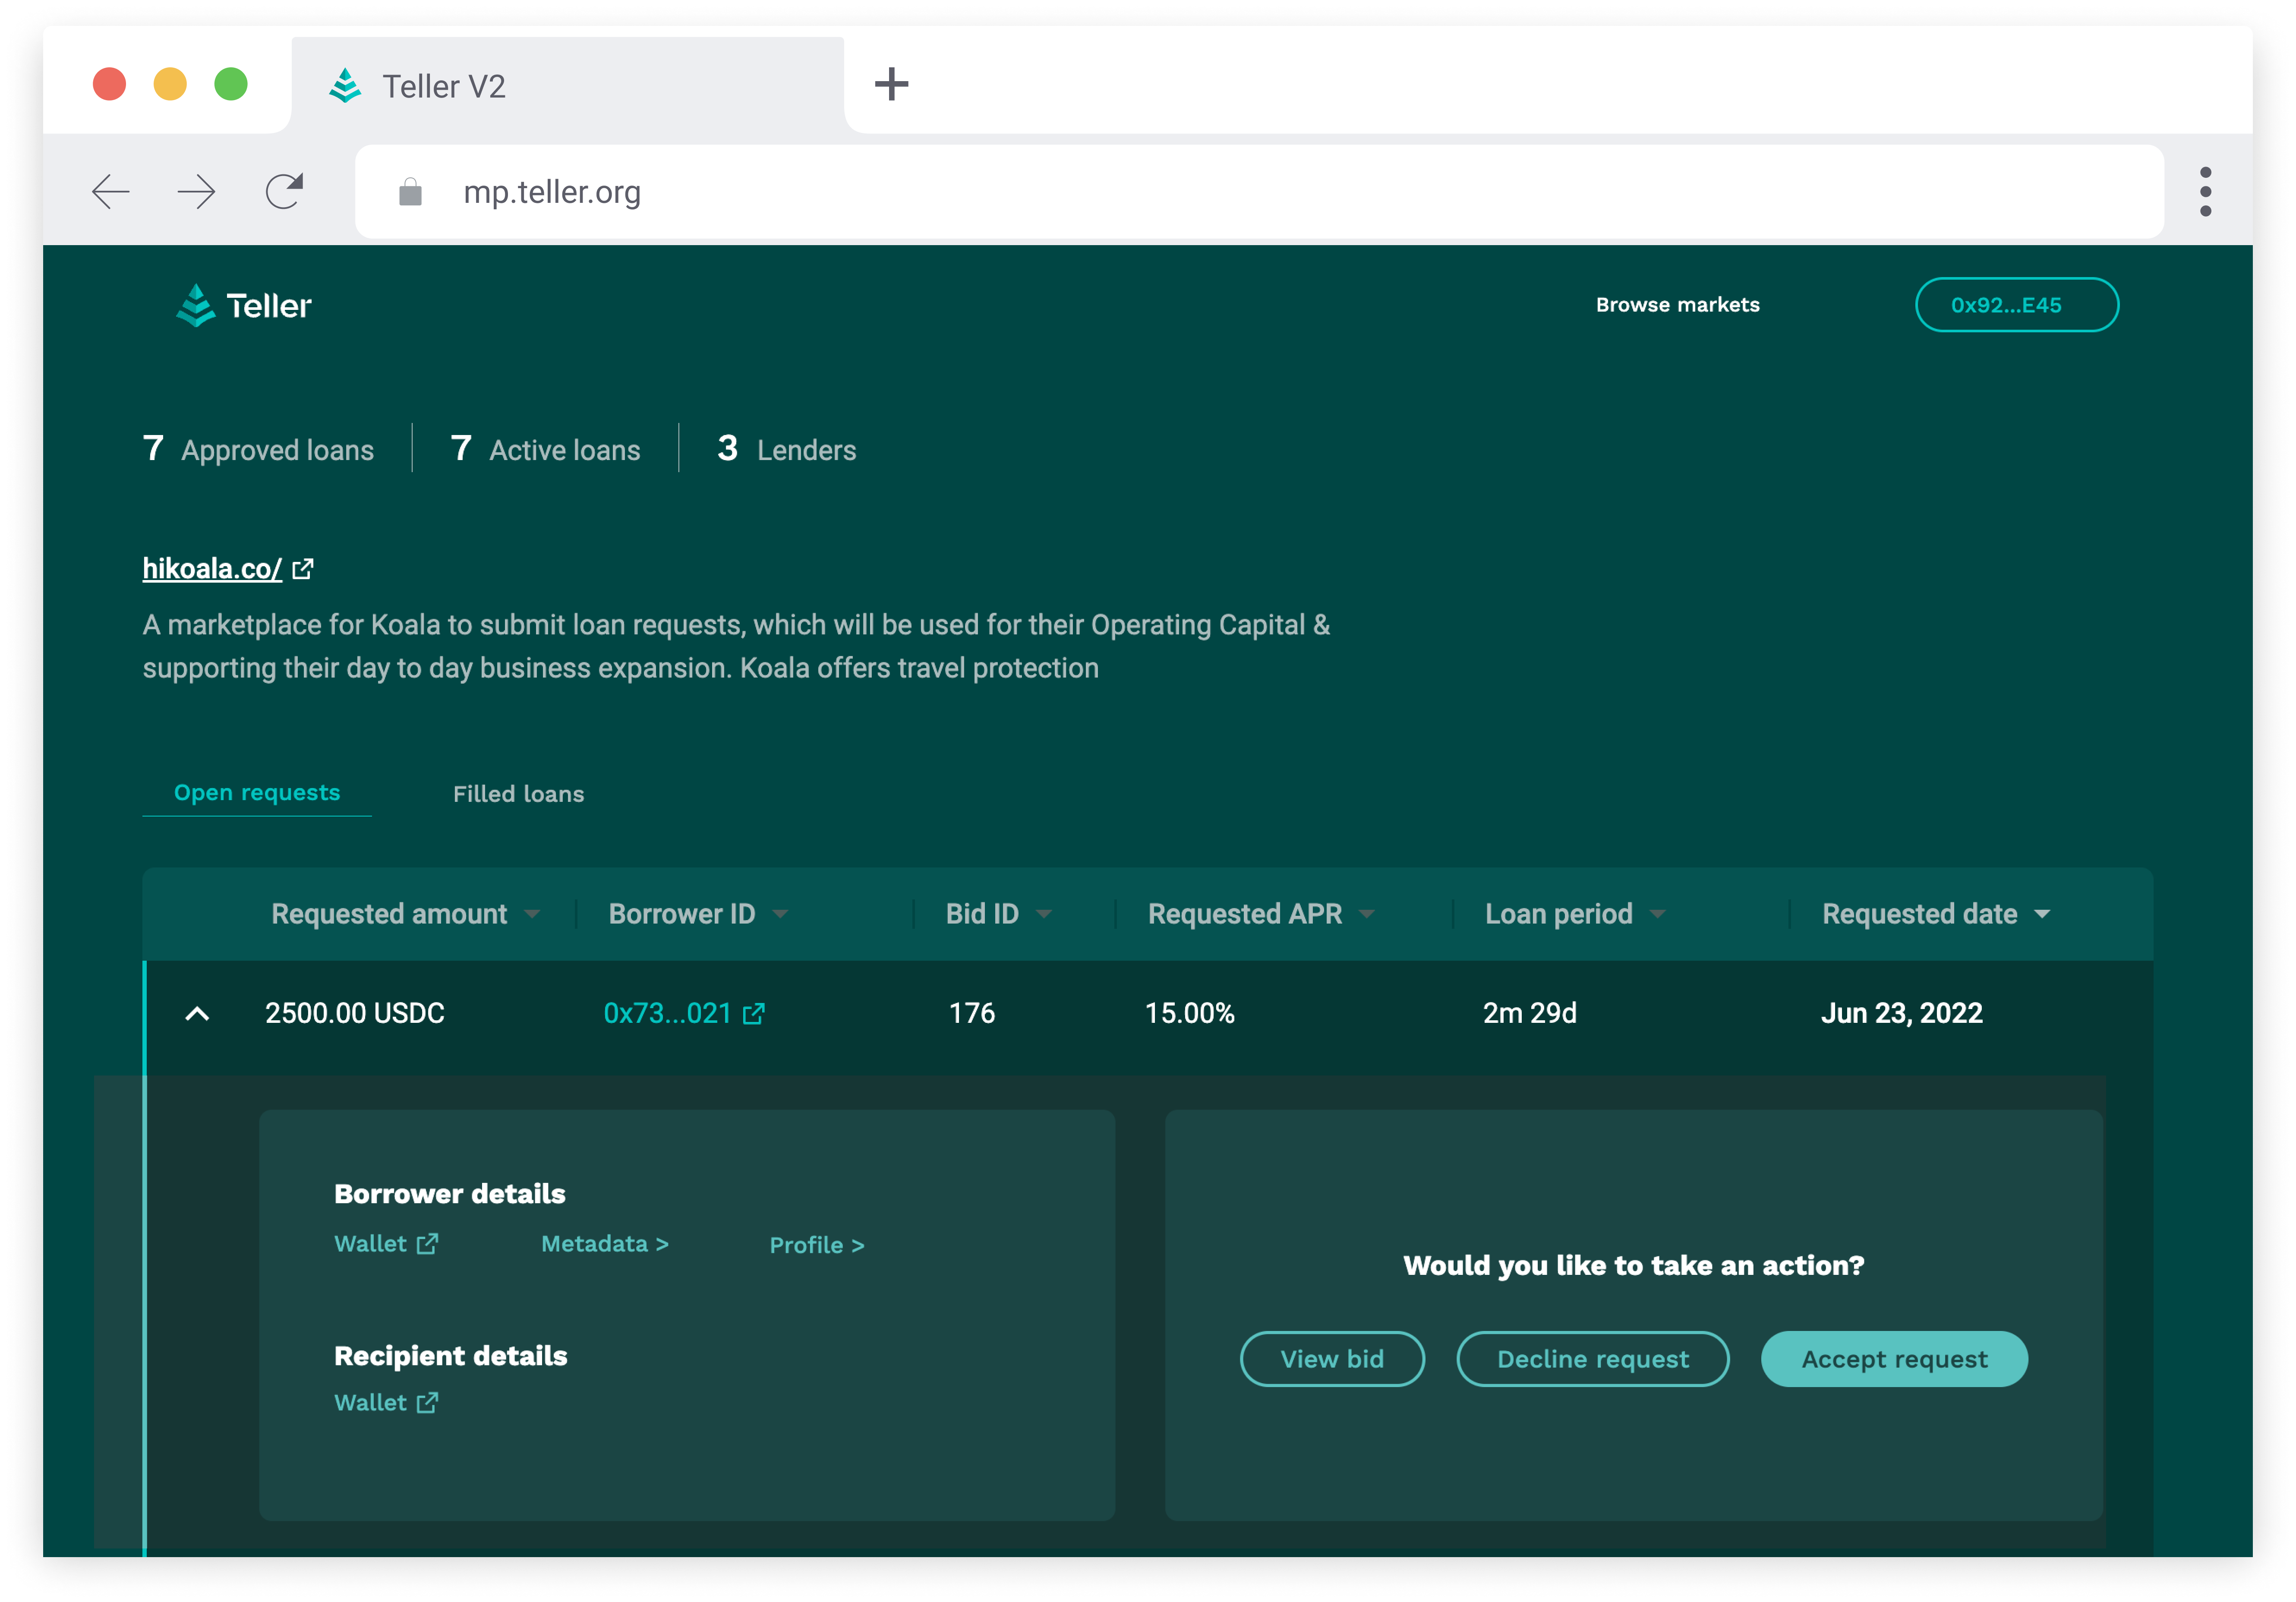Collapse the 2500.00 USDC row chevron
The width and height of the screenshot is (2296, 1602).
click(x=197, y=1014)
